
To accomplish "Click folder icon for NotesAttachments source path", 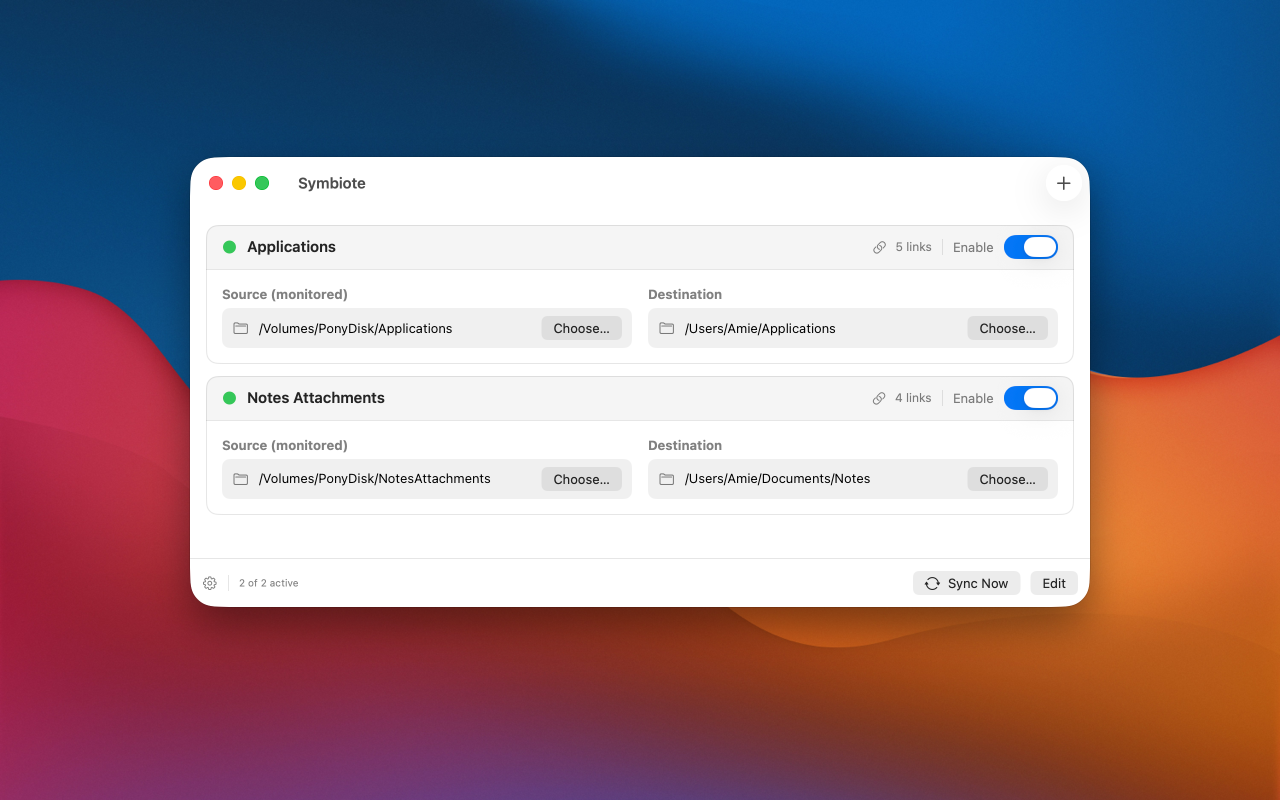I will (x=240, y=479).
